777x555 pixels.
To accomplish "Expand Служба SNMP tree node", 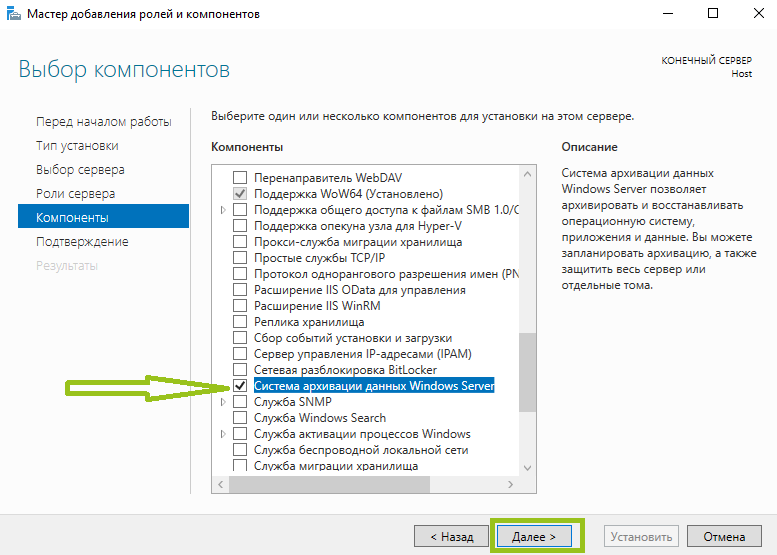I will pyautogui.click(x=223, y=402).
